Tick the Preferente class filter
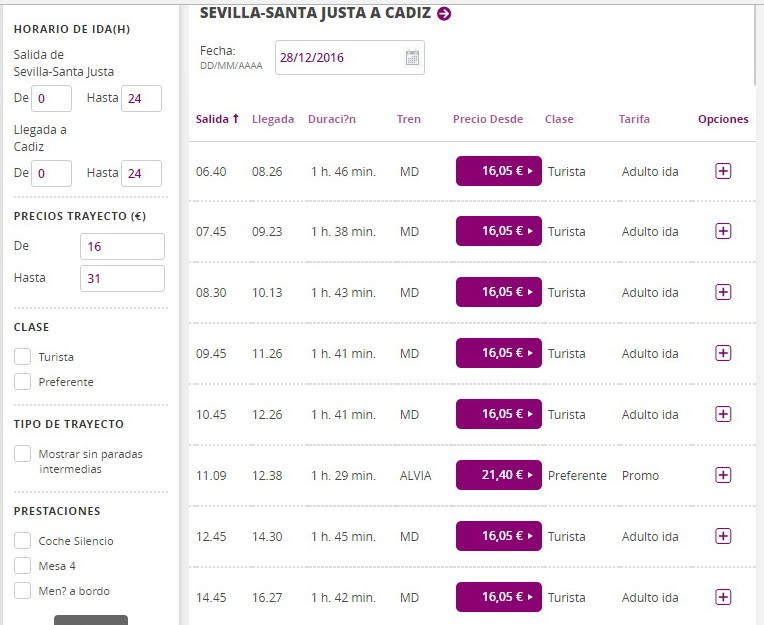Viewport: 764px width, 625px height. (23, 381)
